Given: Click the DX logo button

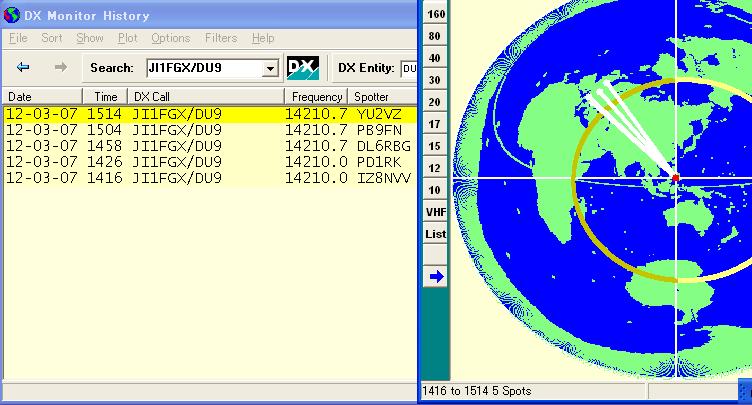Looking at the screenshot, I should coord(303,68).
